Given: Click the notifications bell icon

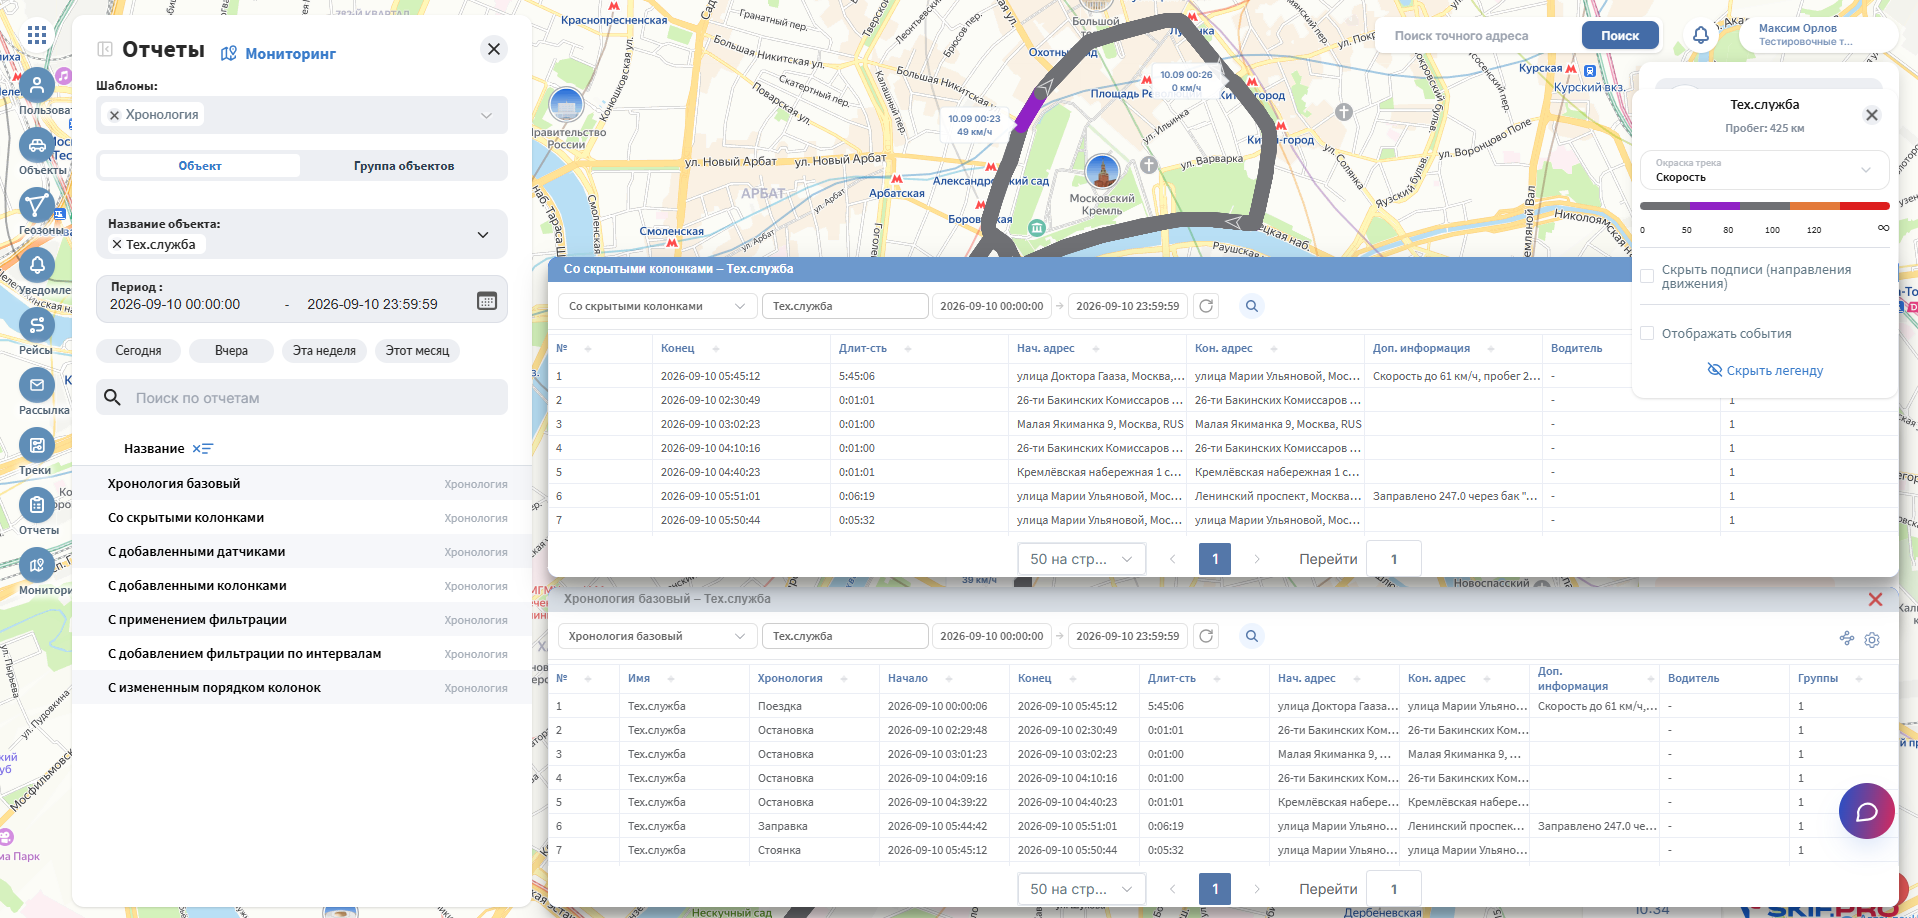Looking at the screenshot, I should point(1701,35).
